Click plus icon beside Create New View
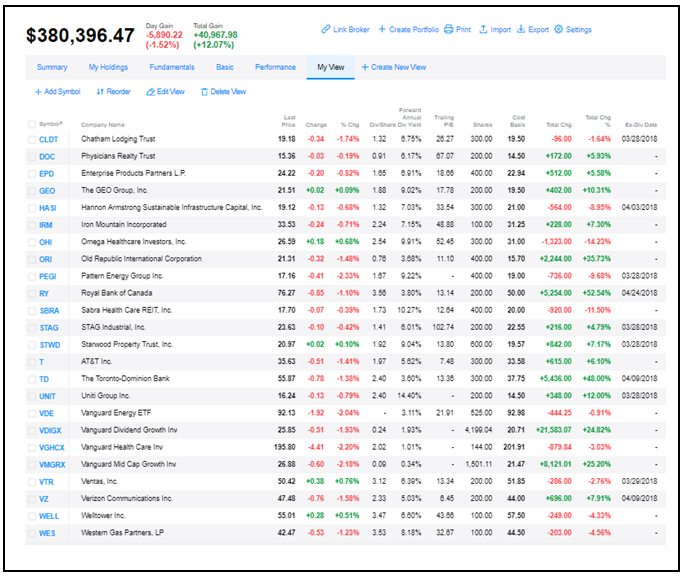This screenshot has height=578, width=687. (x=365, y=67)
